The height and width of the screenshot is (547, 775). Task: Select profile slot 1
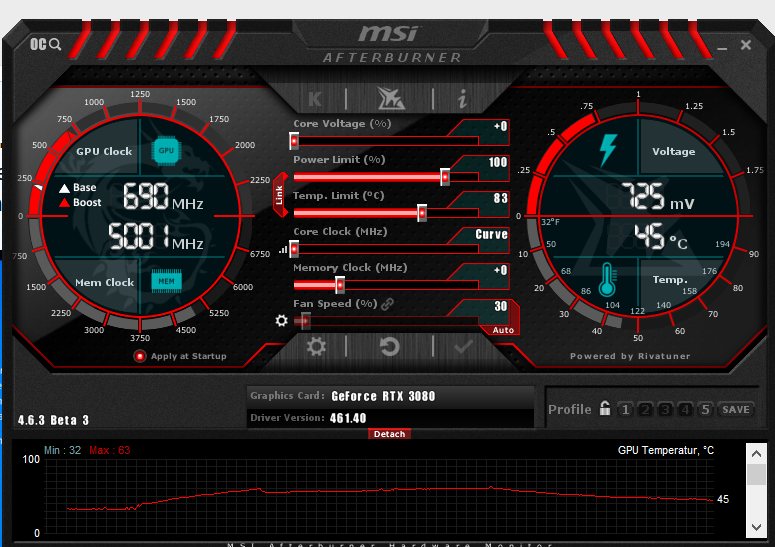pyautogui.click(x=626, y=409)
